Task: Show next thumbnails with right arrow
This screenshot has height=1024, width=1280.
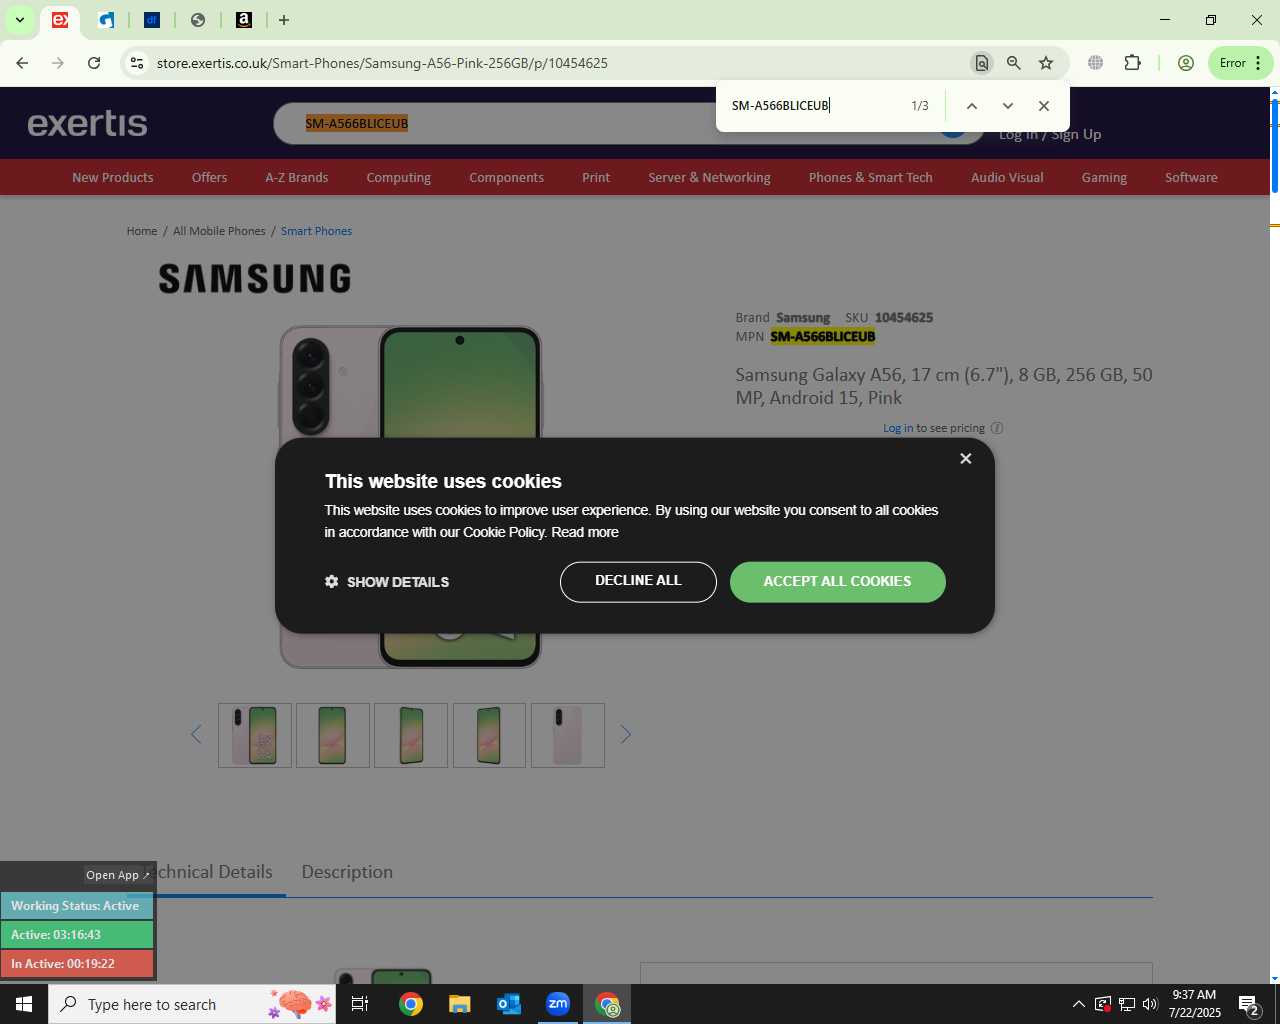Action: pos(626,735)
